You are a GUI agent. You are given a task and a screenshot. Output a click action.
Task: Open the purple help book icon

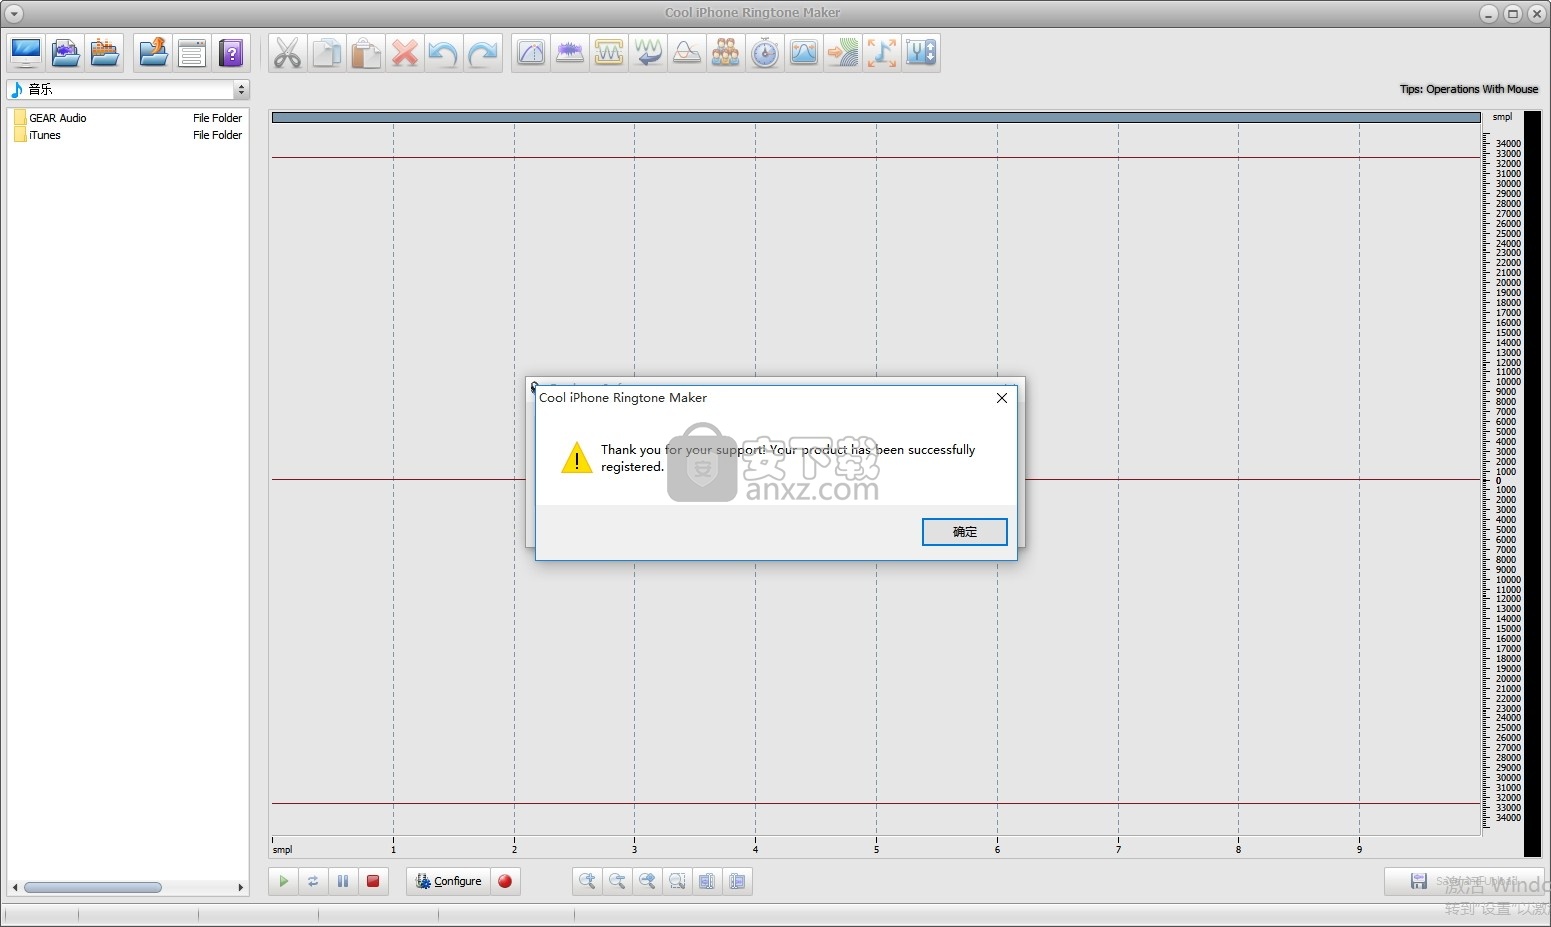tap(231, 53)
